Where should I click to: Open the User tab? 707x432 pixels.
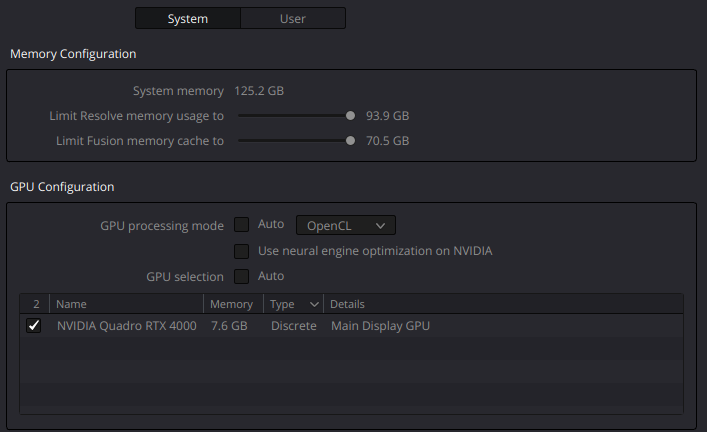[x=293, y=18]
